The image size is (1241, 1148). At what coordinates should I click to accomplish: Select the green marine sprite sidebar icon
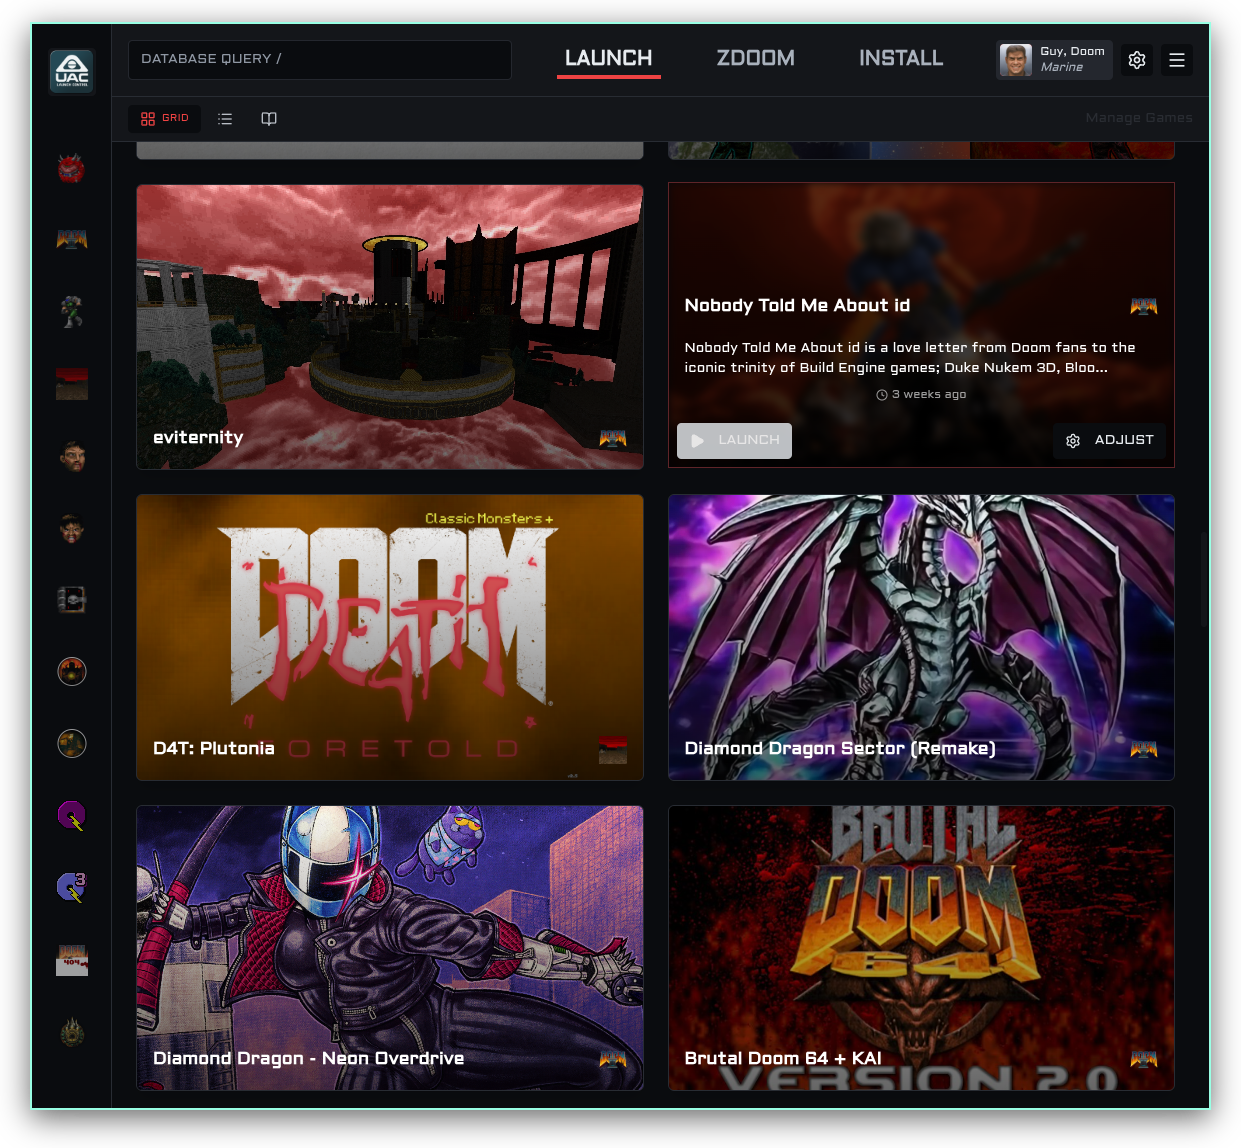(71, 312)
